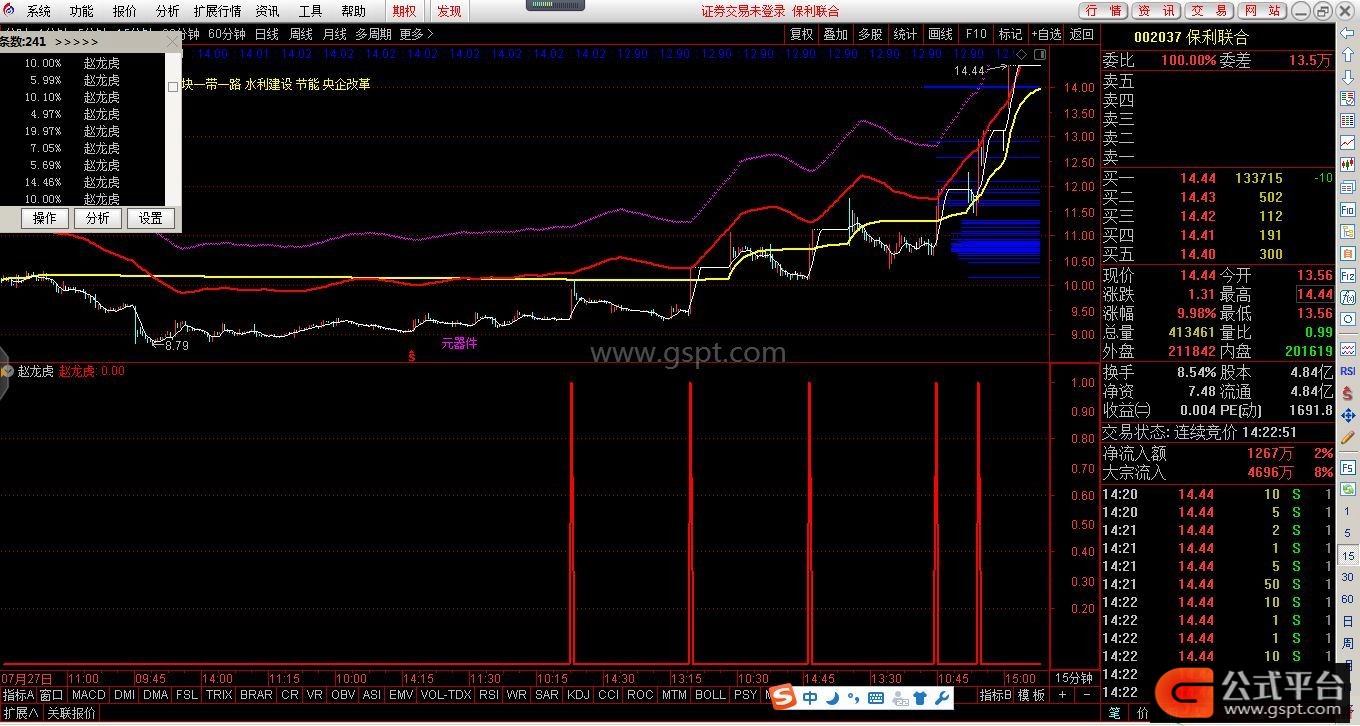Toggle the small square icon at chart top-right

pos(1041,52)
